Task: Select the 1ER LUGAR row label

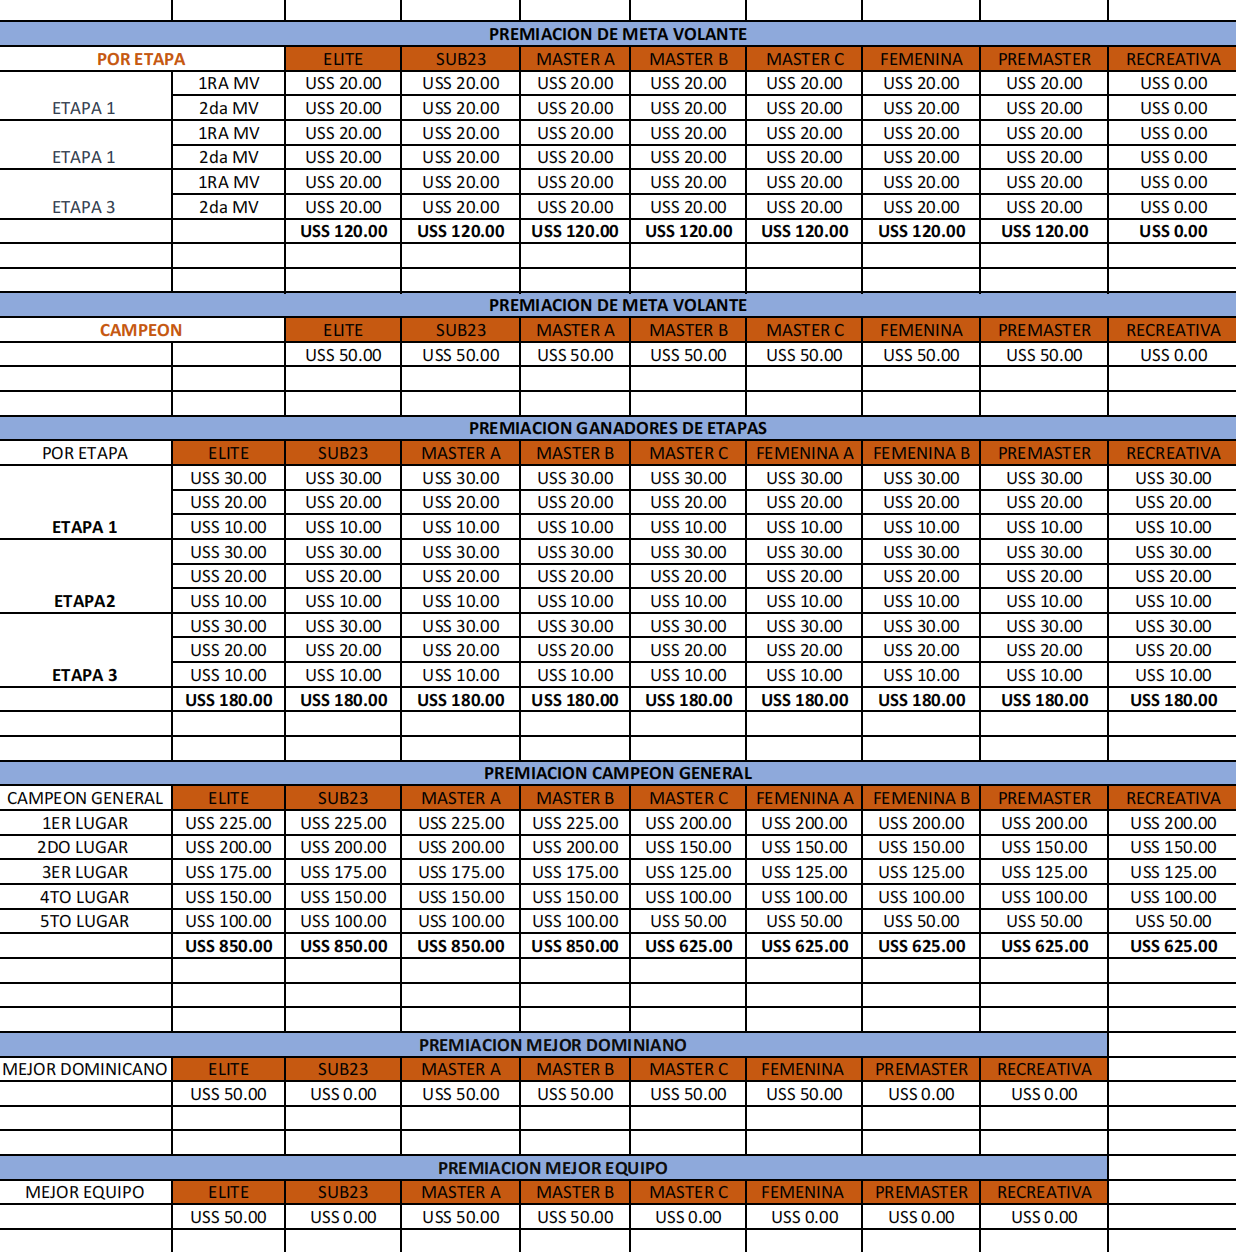Action: (85, 823)
